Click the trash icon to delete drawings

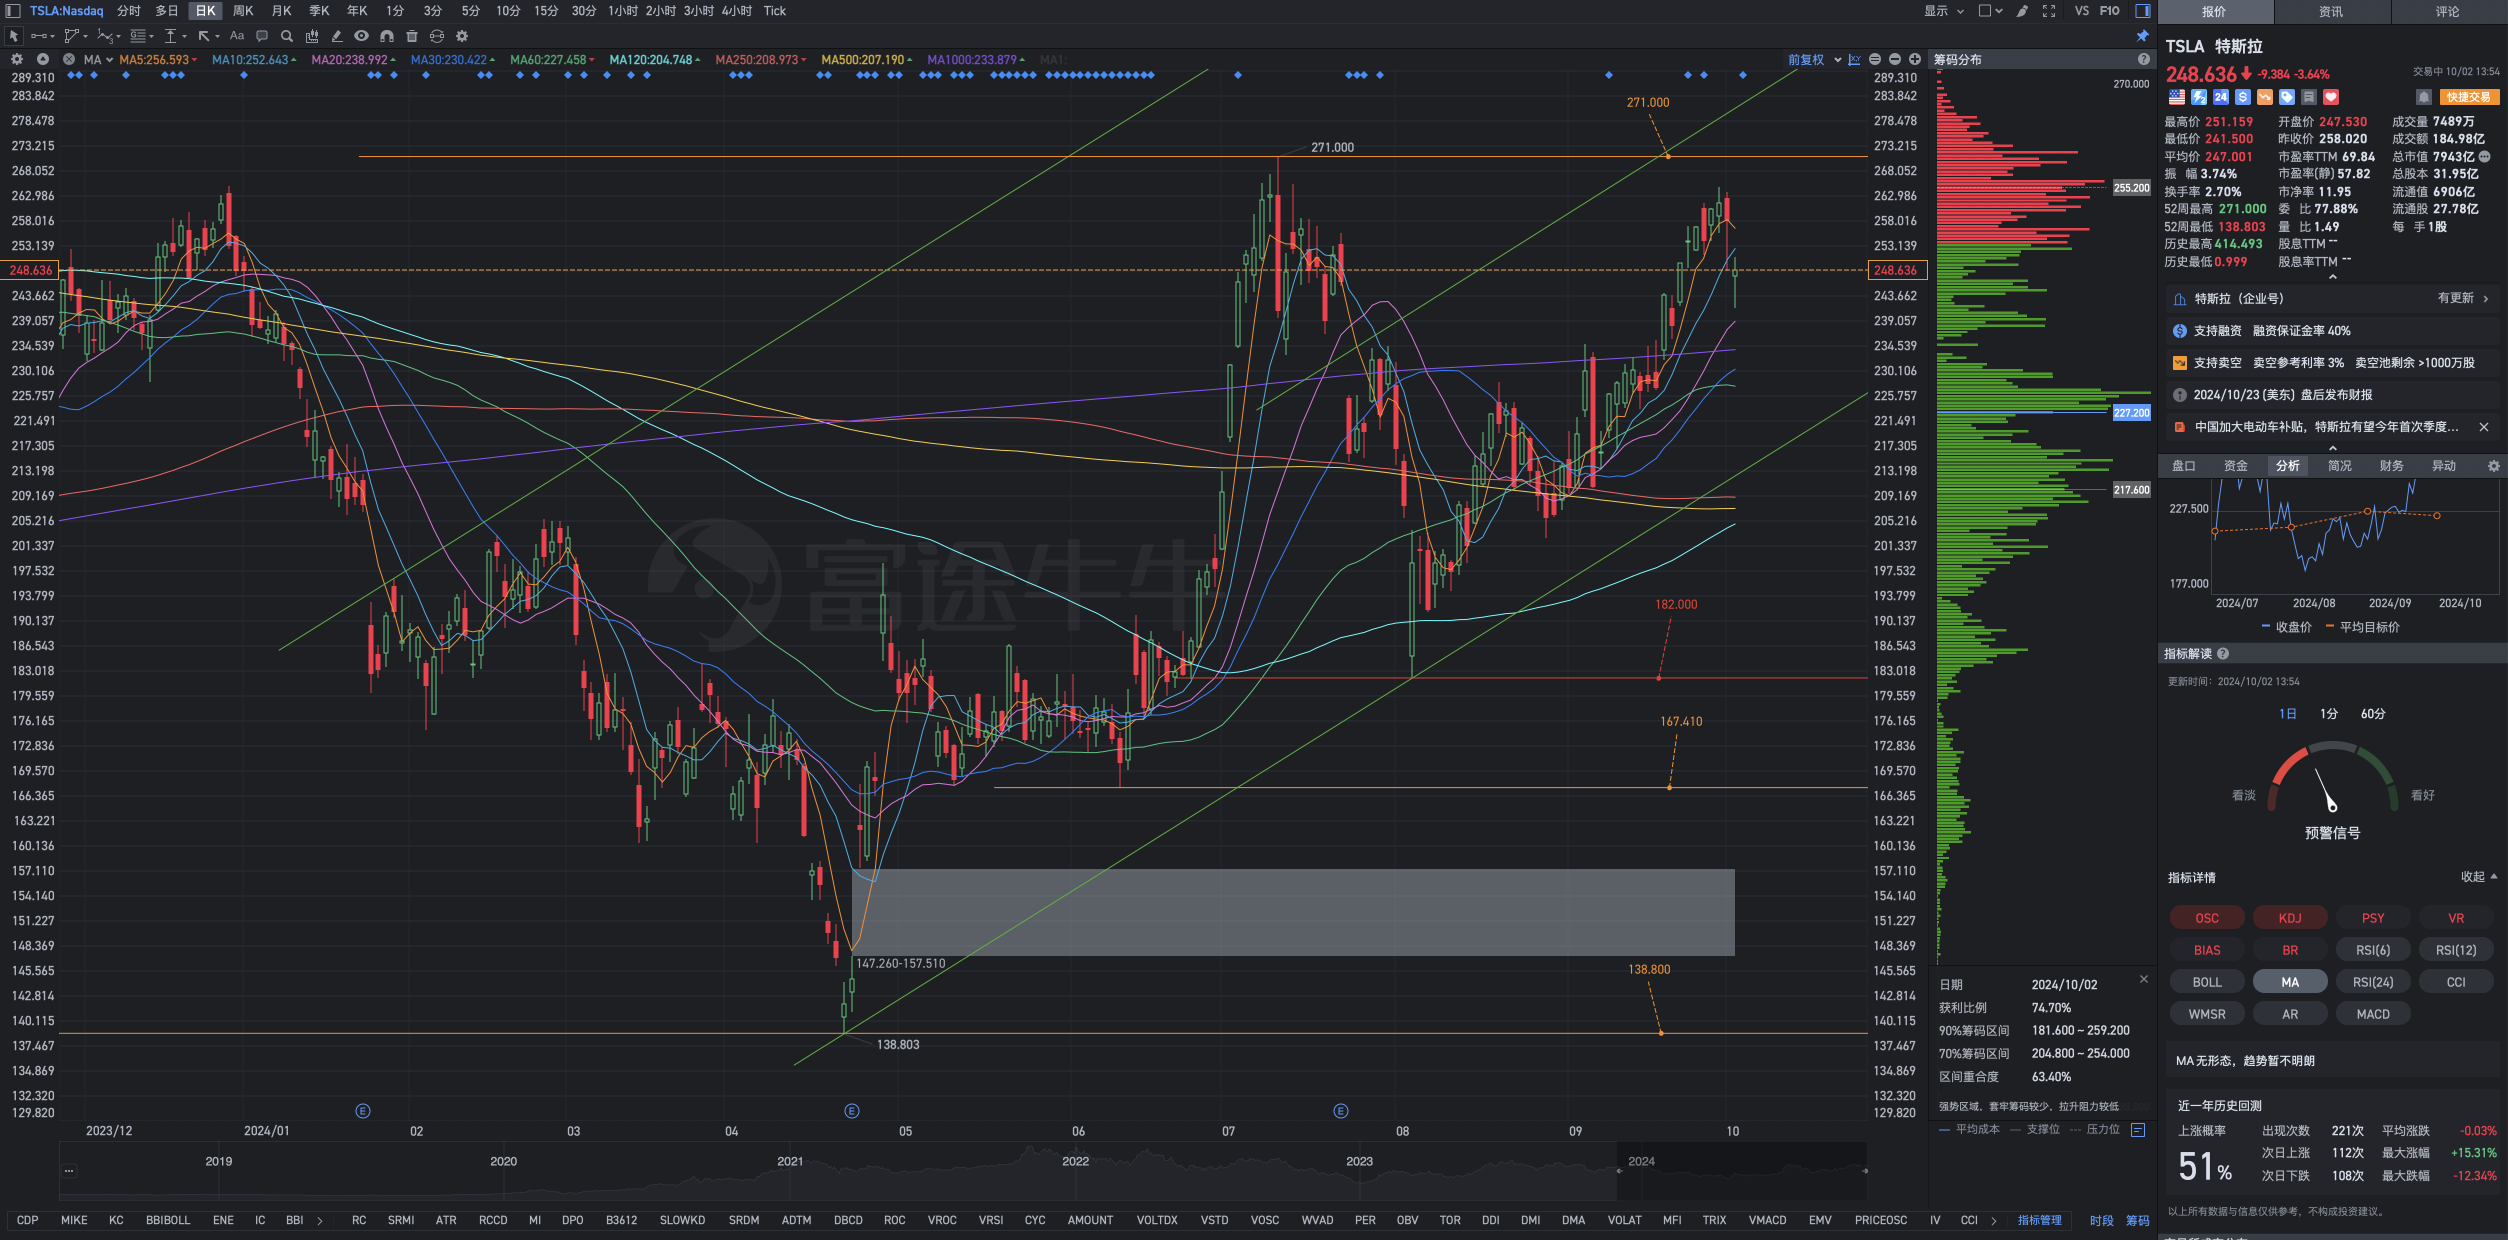coord(412,36)
